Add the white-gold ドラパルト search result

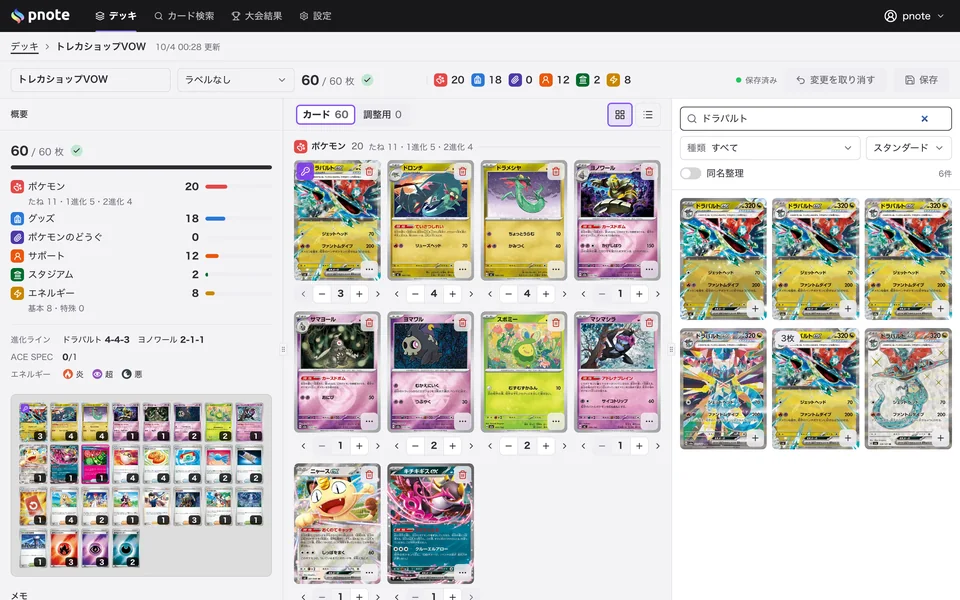point(940,438)
